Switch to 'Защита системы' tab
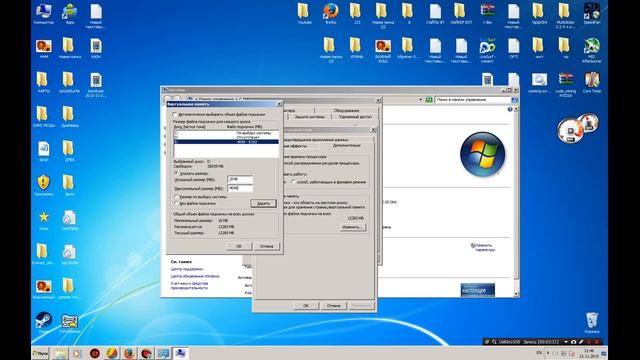Image resolution: width=640 pixels, height=360 pixels. pyautogui.click(x=309, y=117)
